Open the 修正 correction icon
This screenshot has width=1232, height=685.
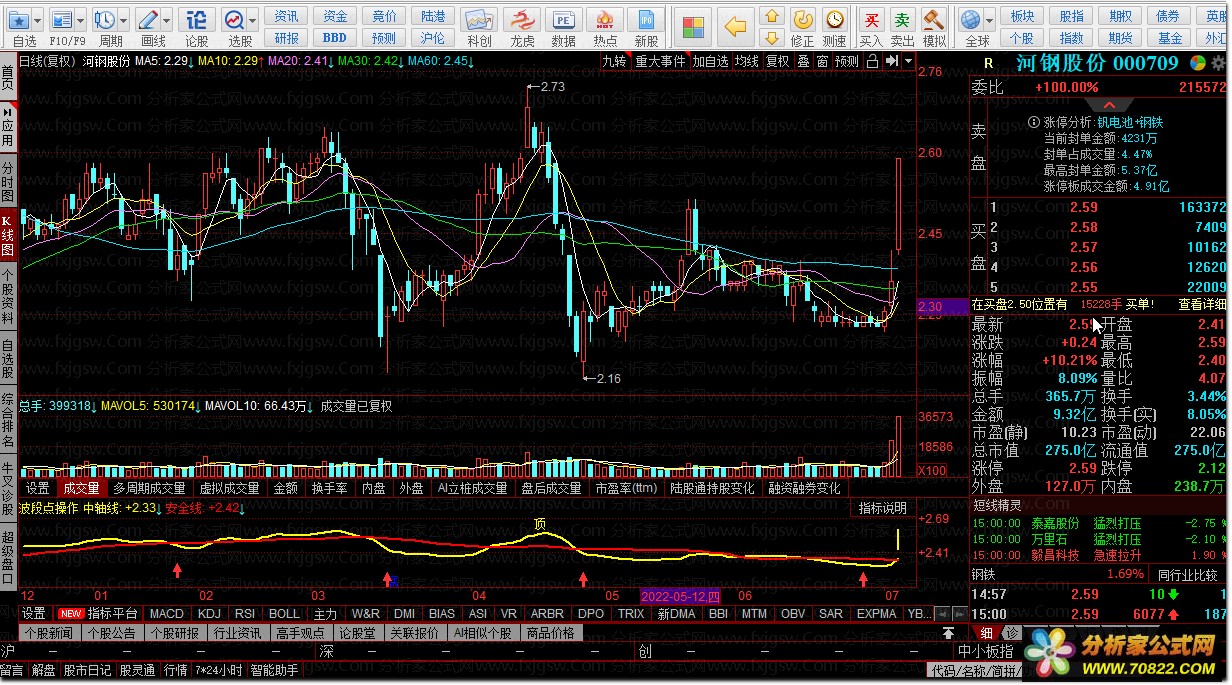[803, 19]
